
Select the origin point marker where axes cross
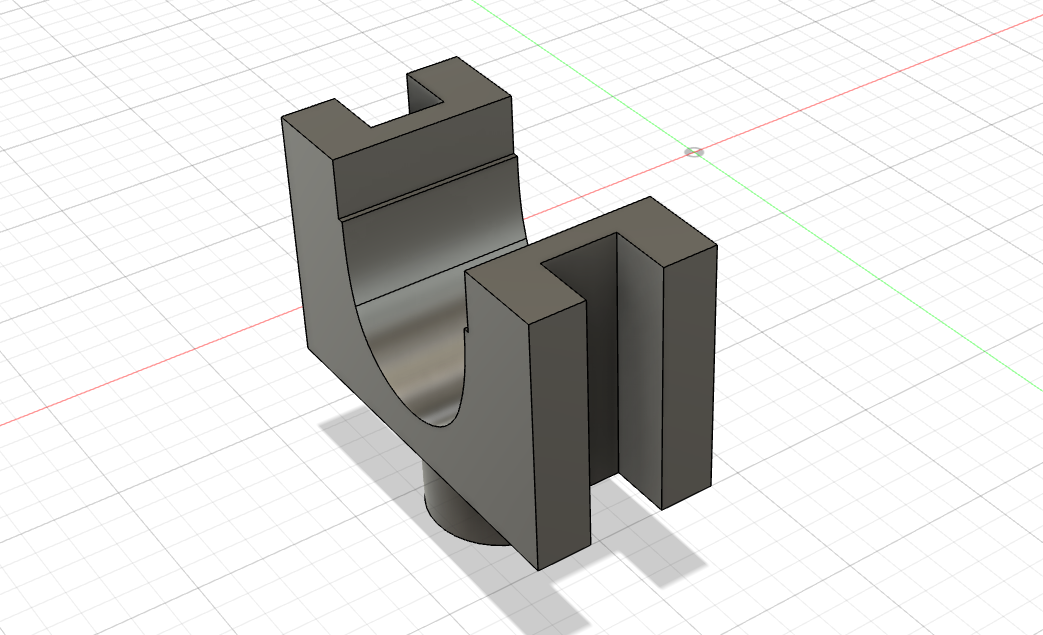pyautogui.click(x=694, y=152)
